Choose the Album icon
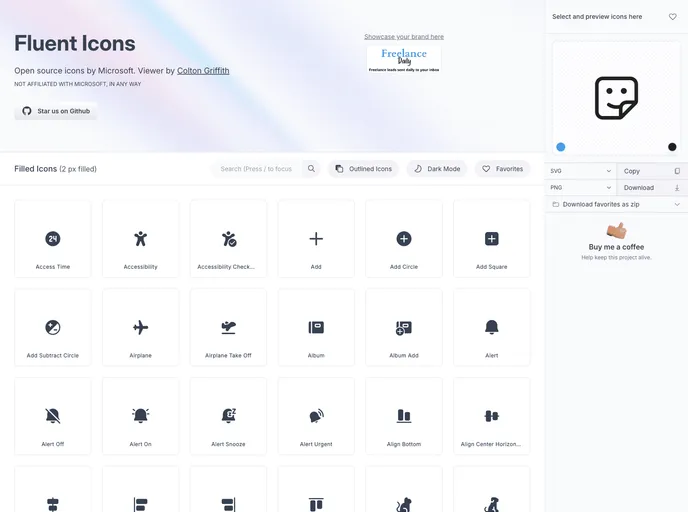688x512 pixels. point(316,327)
